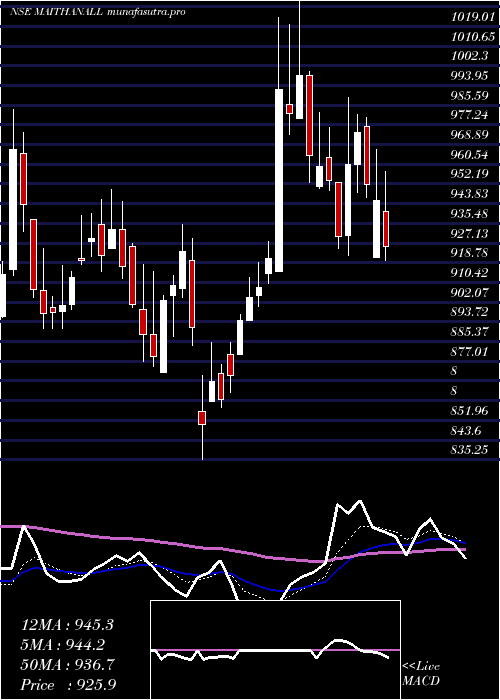Click the <<Live MACD label

[x=421, y=674]
